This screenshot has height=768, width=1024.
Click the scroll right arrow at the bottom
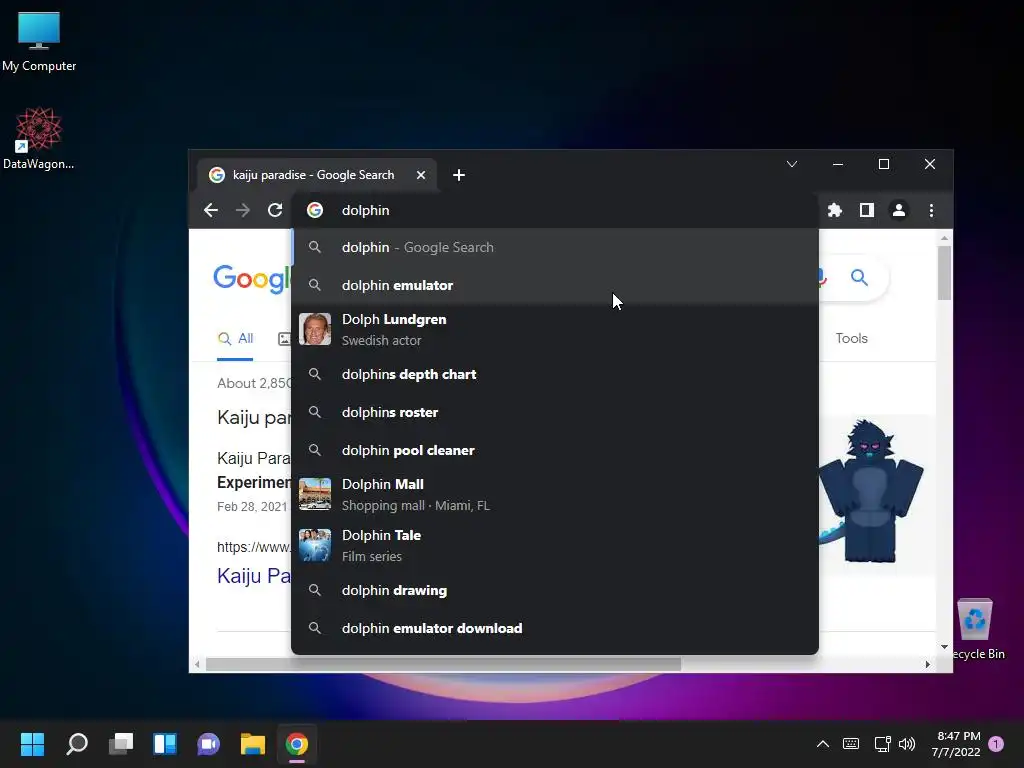click(927, 664)
